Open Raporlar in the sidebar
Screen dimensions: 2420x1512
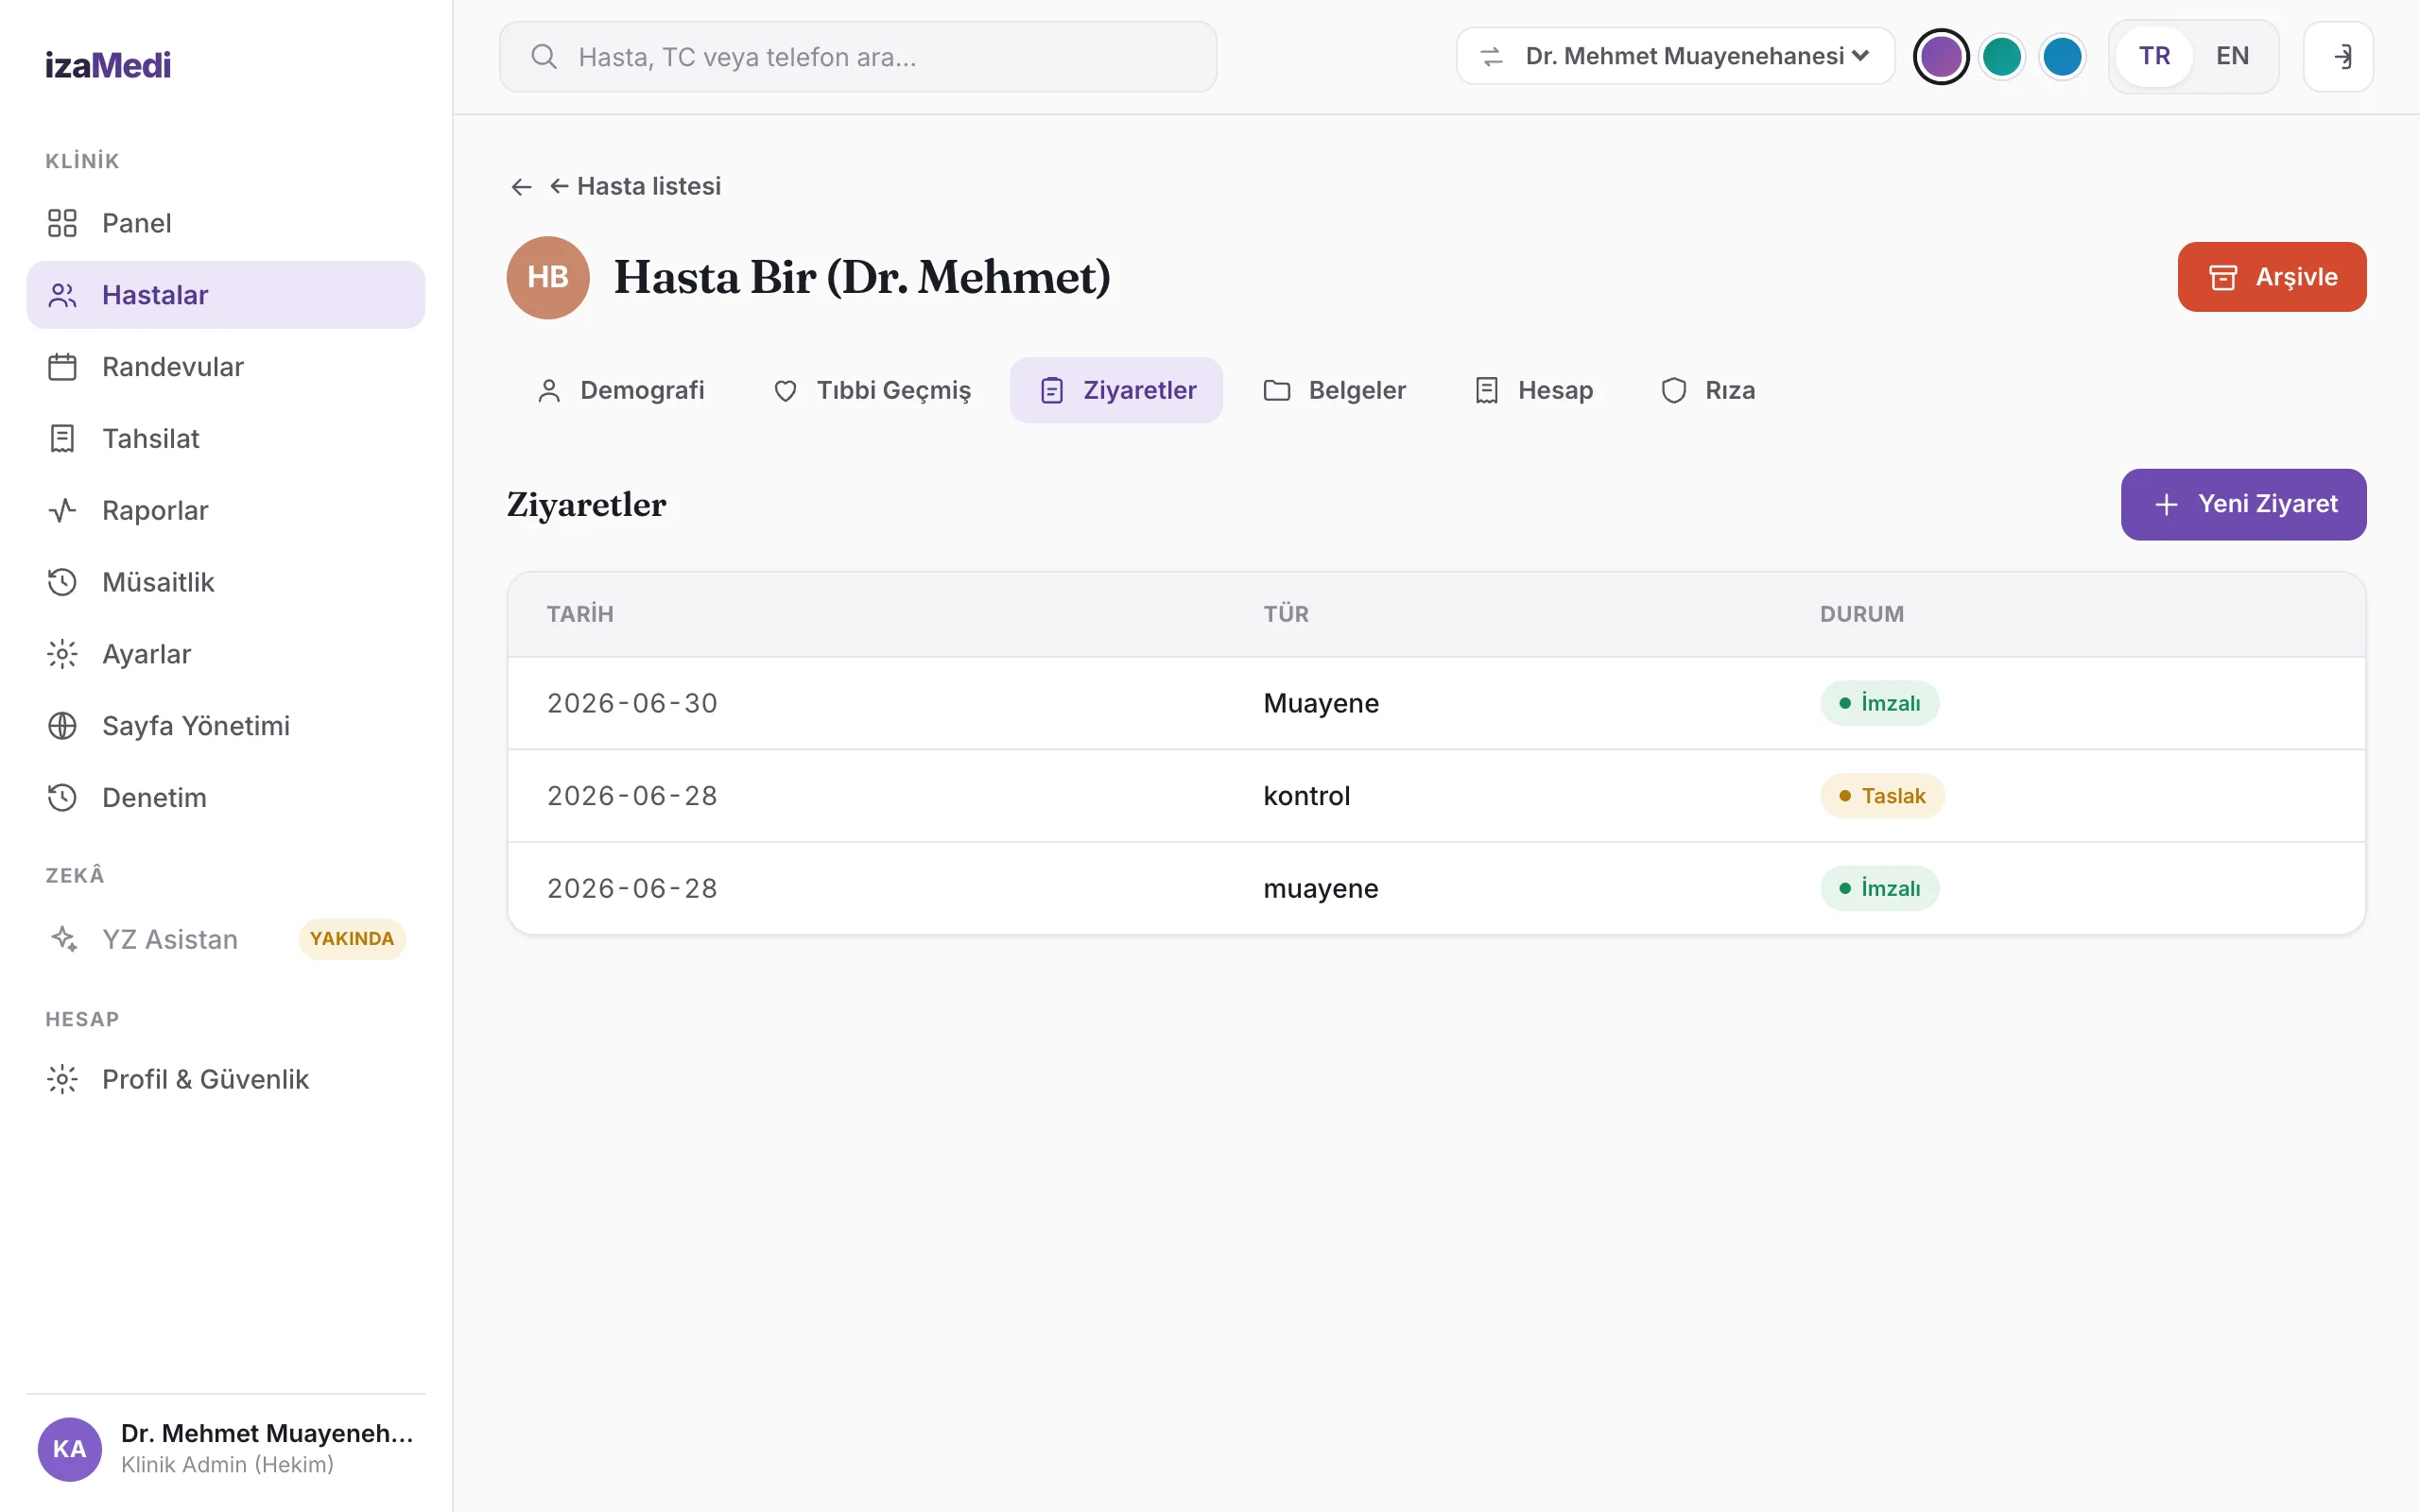click(x=226, y=511)
